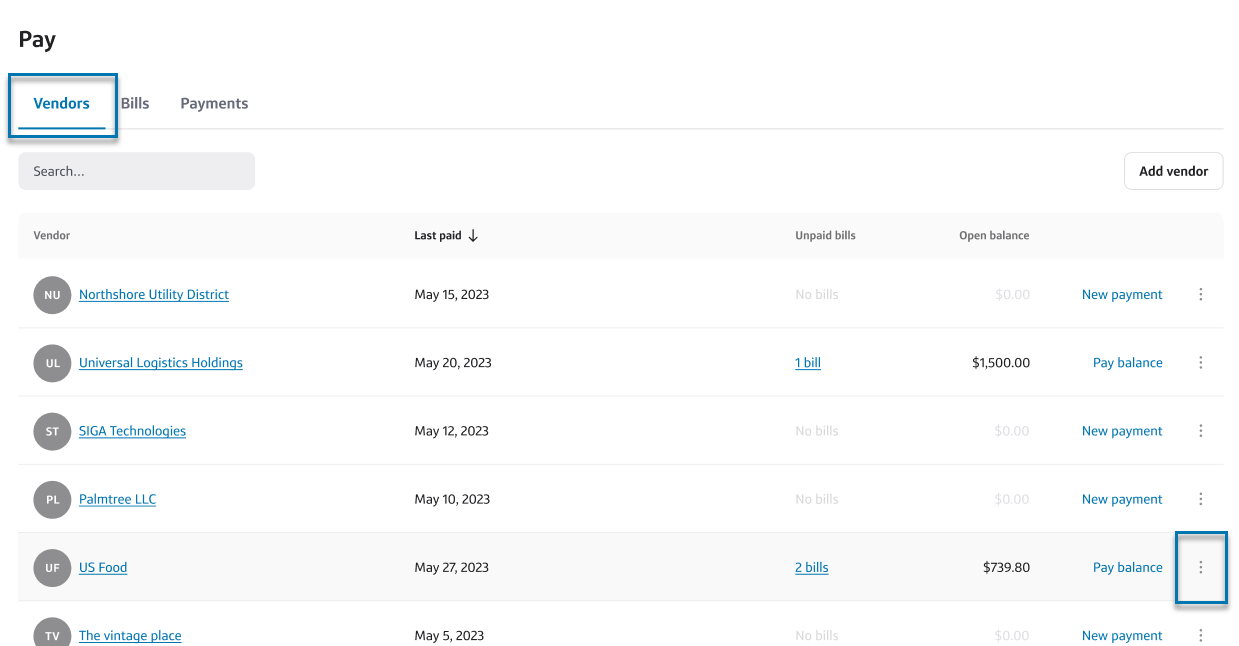Open 1 bill link for Universal Logistics

(807, 363)
